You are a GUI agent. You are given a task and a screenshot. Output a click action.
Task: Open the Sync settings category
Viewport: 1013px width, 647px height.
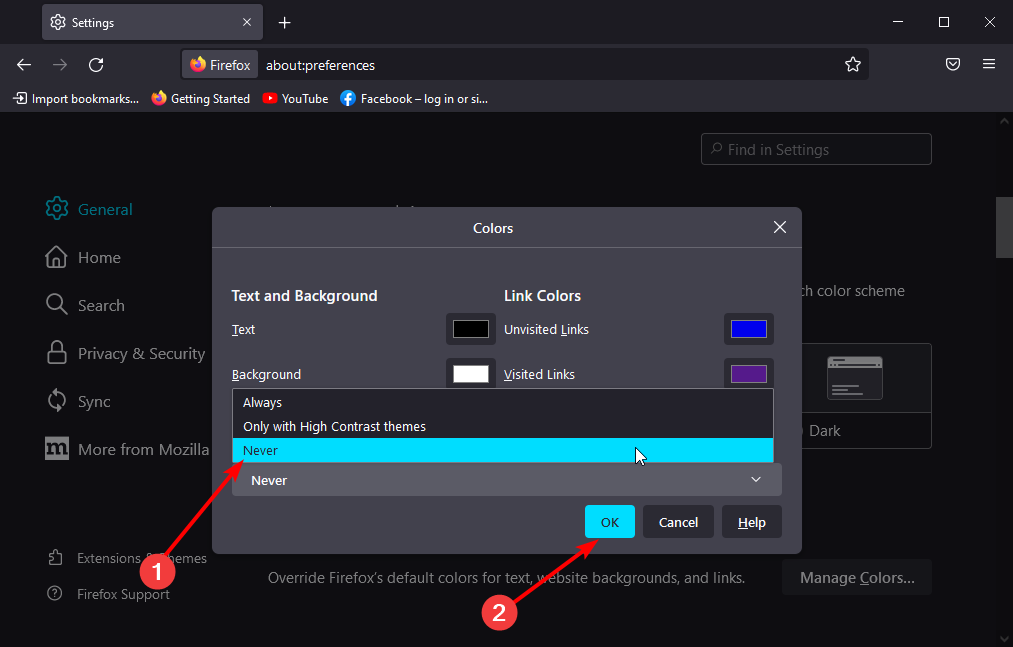[78, 401]
